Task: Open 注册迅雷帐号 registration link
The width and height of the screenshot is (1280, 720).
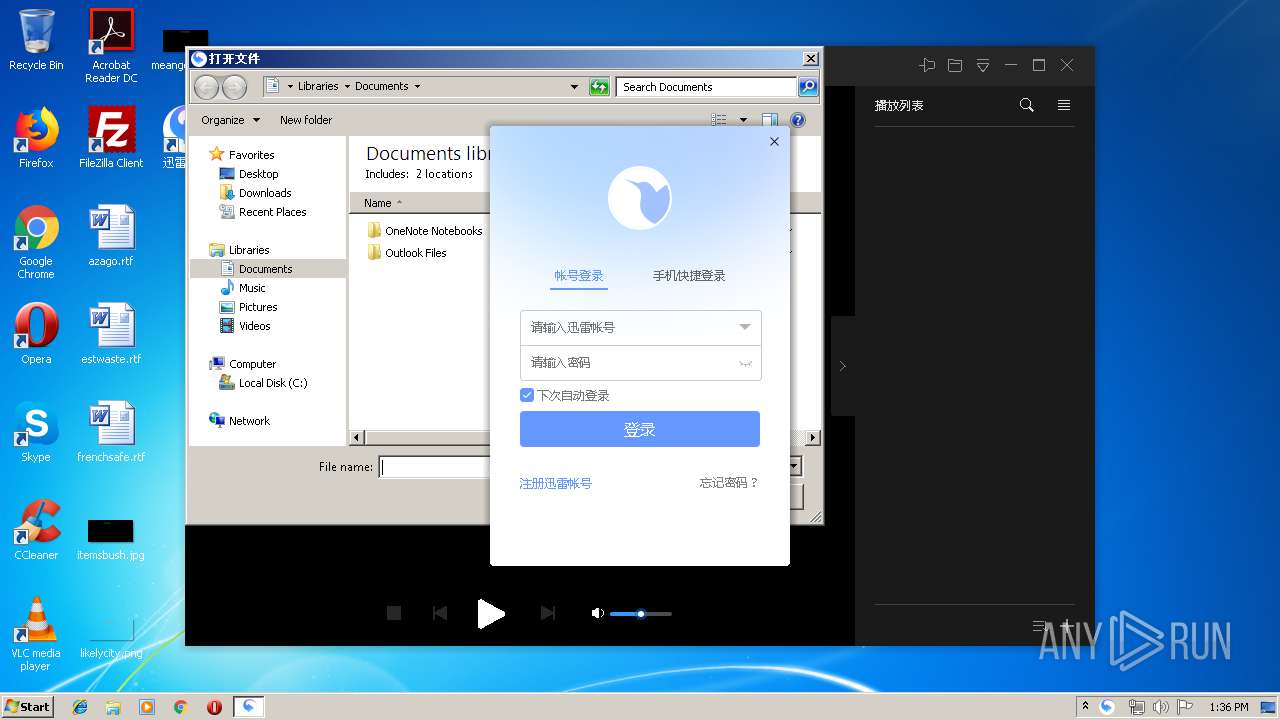Action: [555, 483]
